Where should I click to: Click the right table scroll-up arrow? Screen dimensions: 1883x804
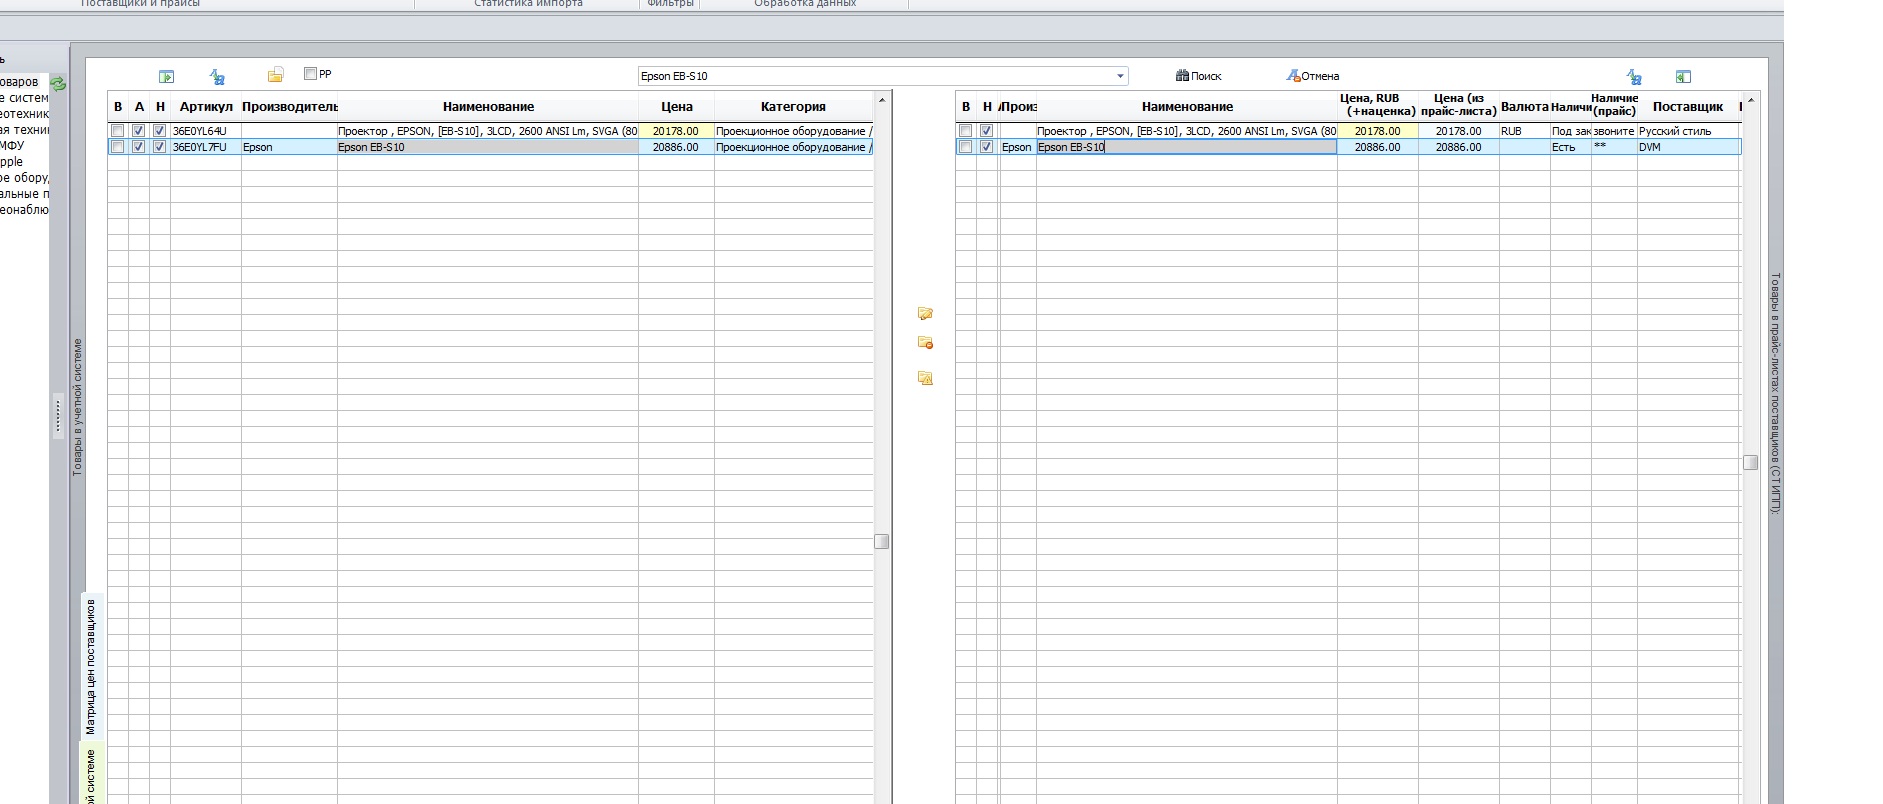pos(1750,100)
